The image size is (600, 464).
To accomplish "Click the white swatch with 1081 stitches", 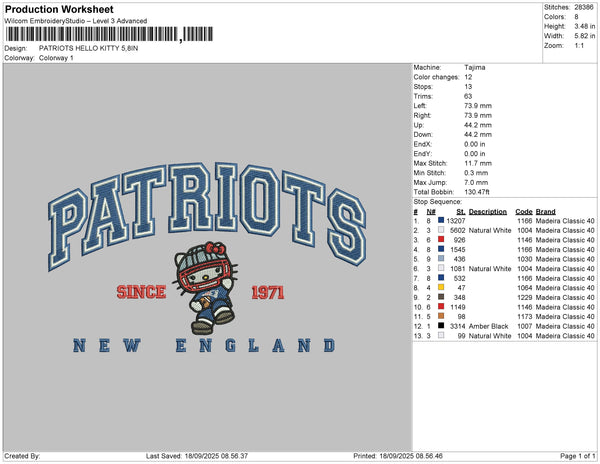I will [441, 268].
